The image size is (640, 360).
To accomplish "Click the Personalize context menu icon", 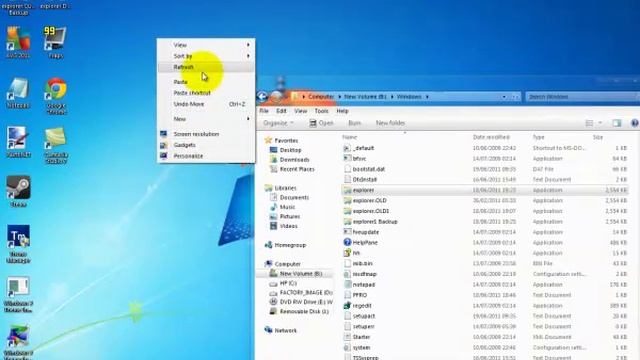I will point(164,156).
